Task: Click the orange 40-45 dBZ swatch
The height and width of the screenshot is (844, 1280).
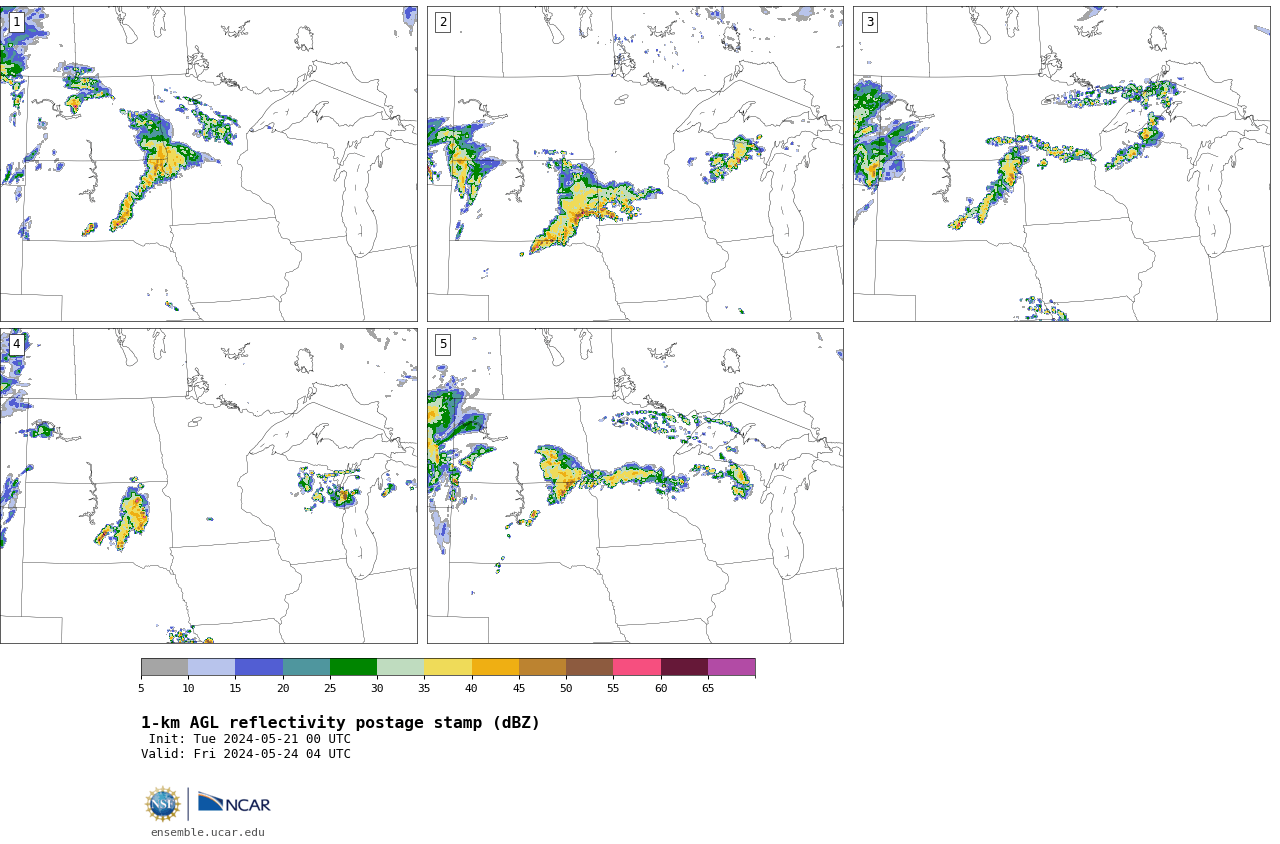Action: click(x=495, y=667)
